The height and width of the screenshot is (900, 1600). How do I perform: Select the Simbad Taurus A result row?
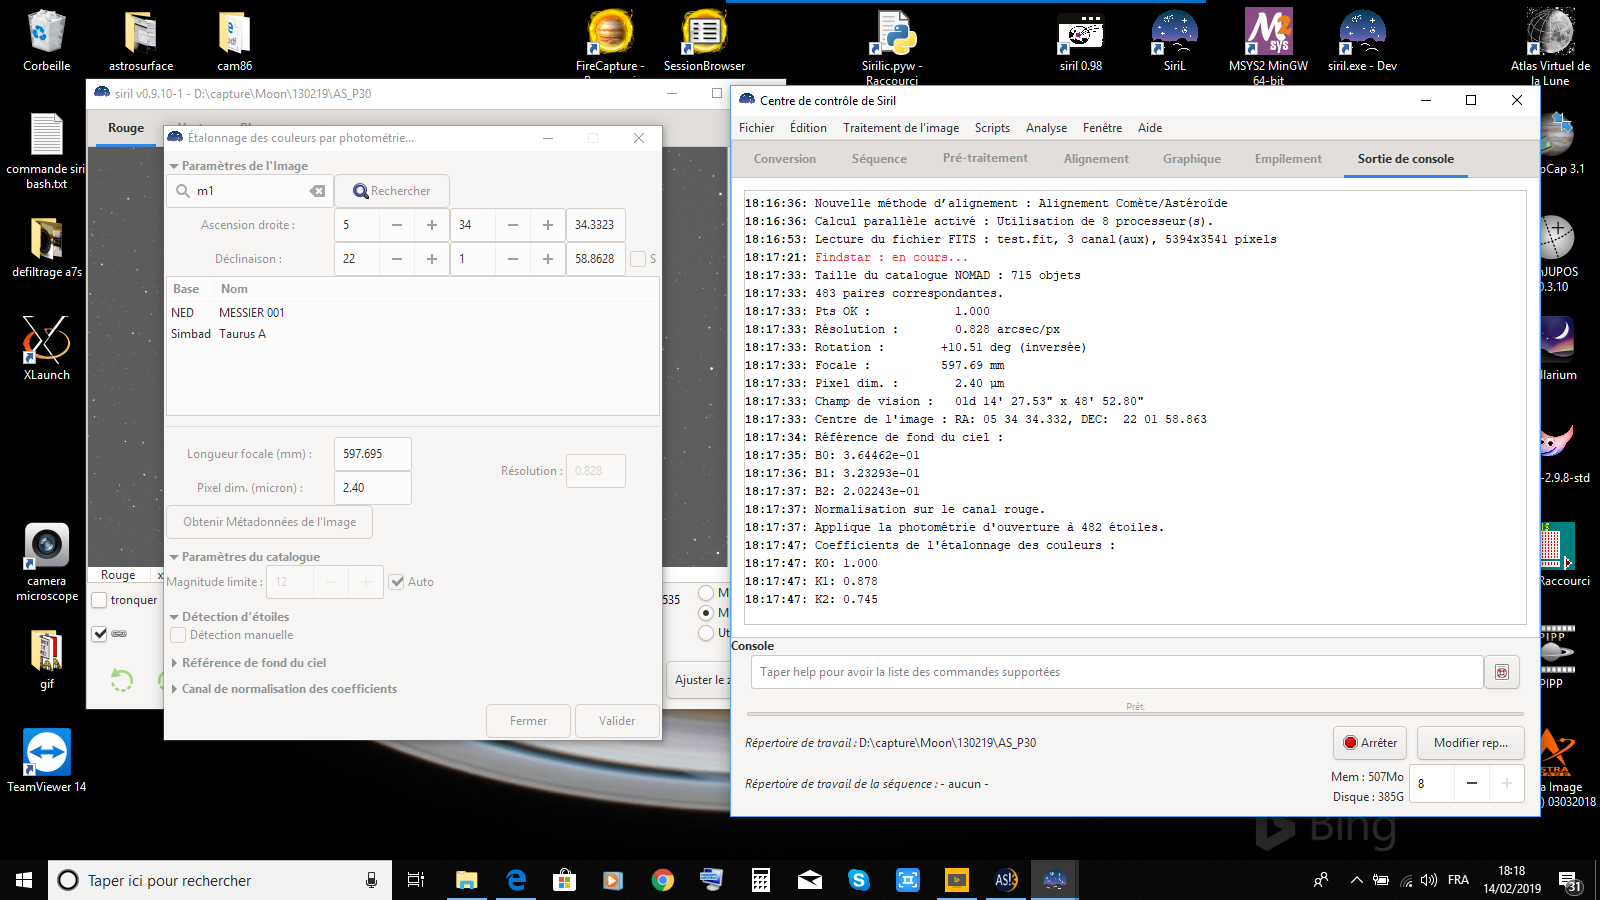[412, 334]
